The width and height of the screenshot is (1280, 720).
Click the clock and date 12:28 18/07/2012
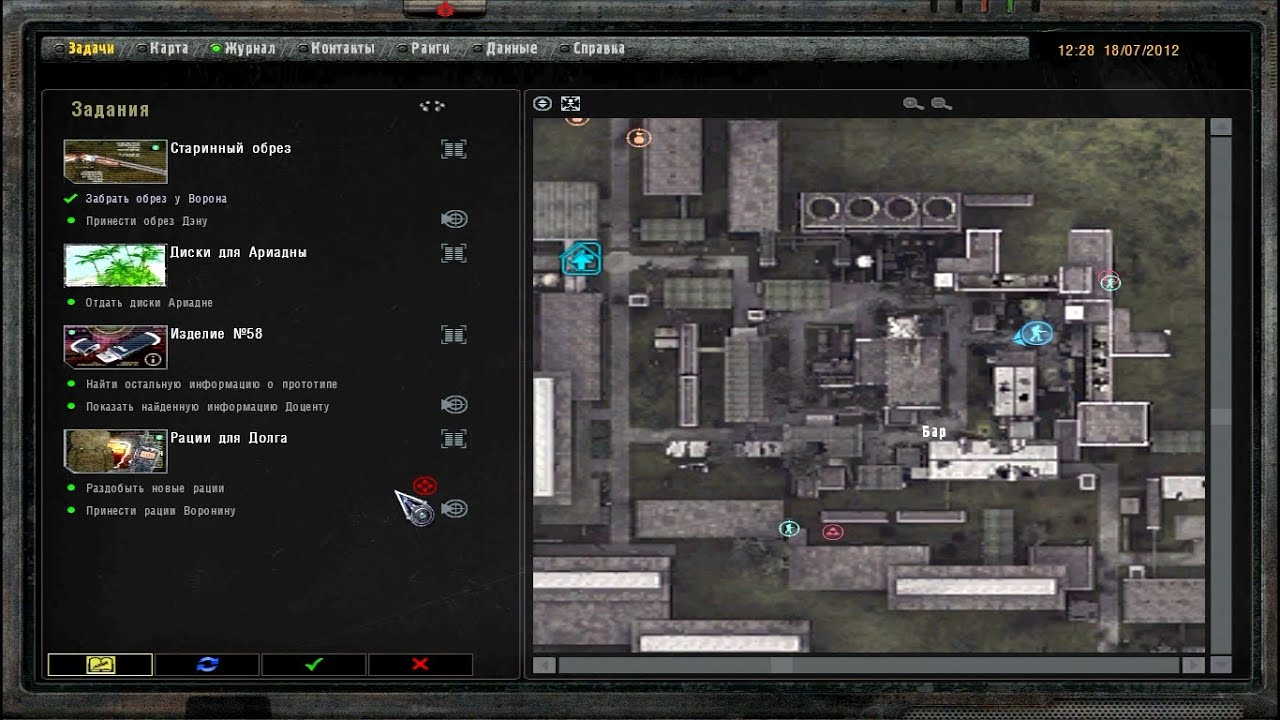(x=1119, y=50)
